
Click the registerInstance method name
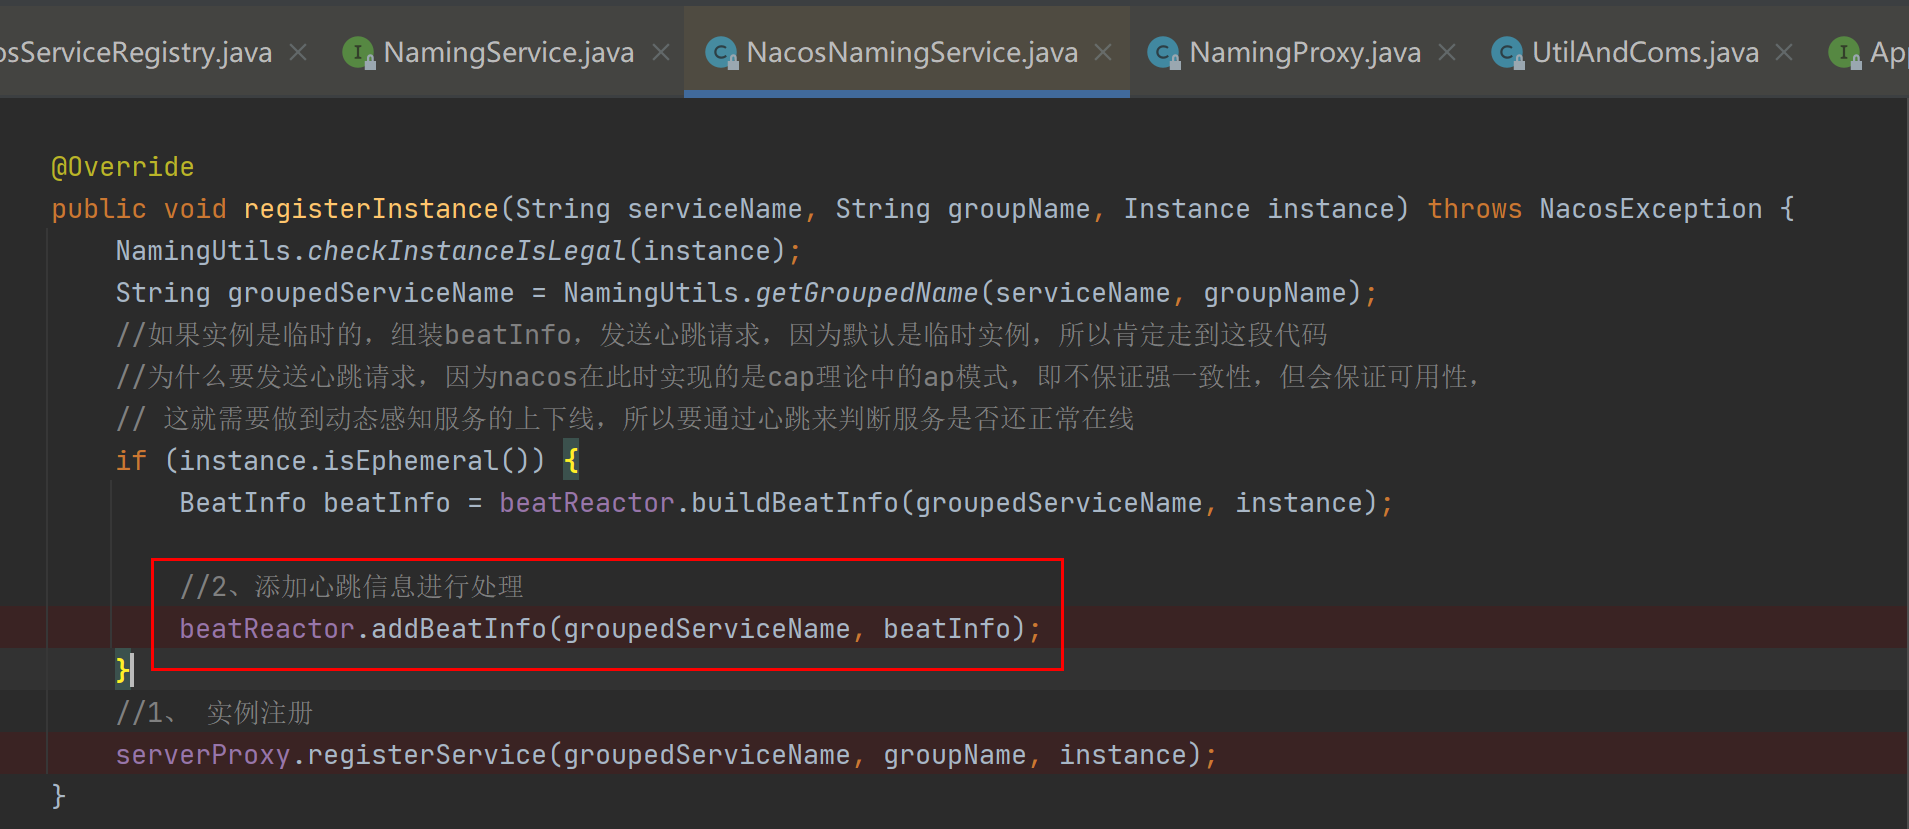coord(370,209)
